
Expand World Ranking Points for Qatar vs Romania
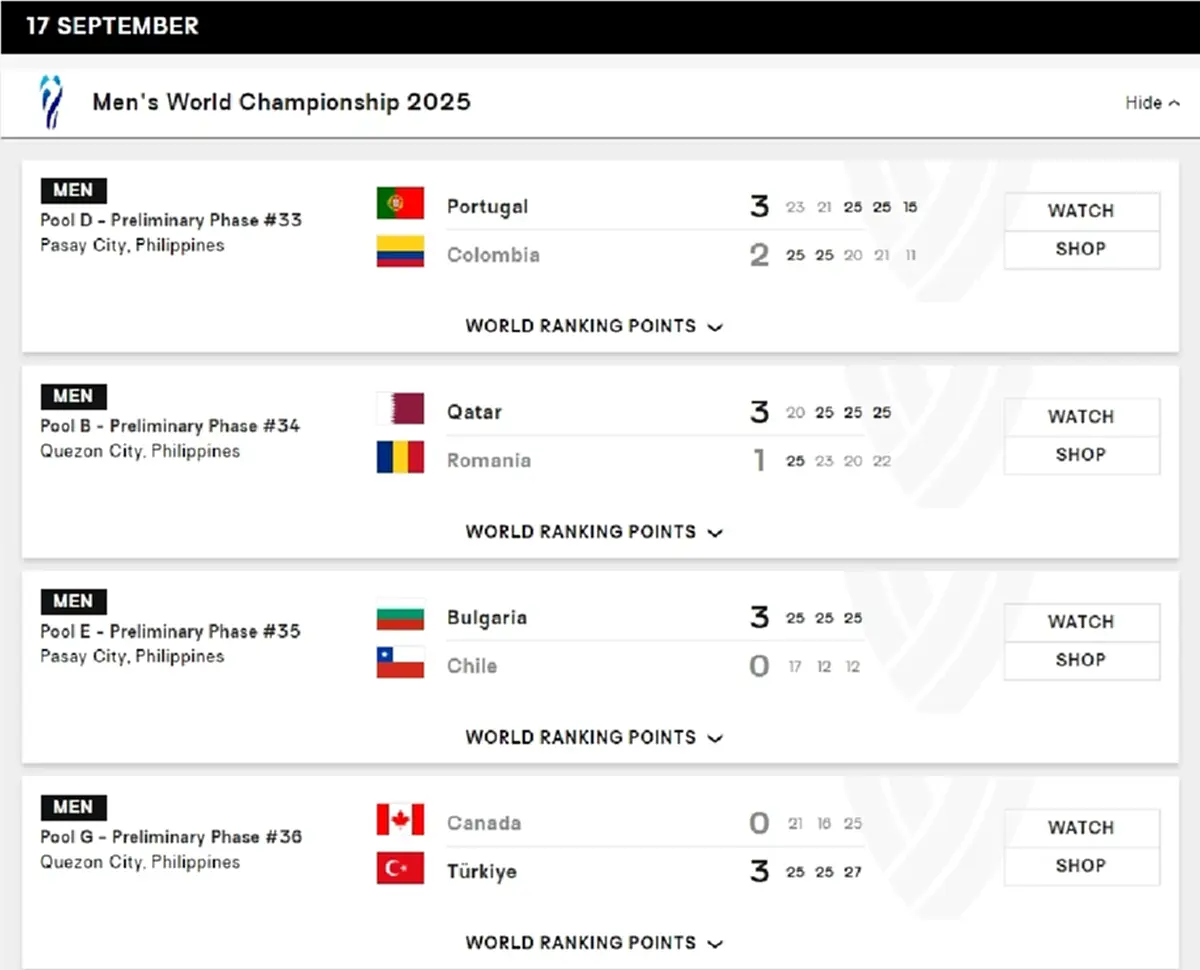click(594, 532)
